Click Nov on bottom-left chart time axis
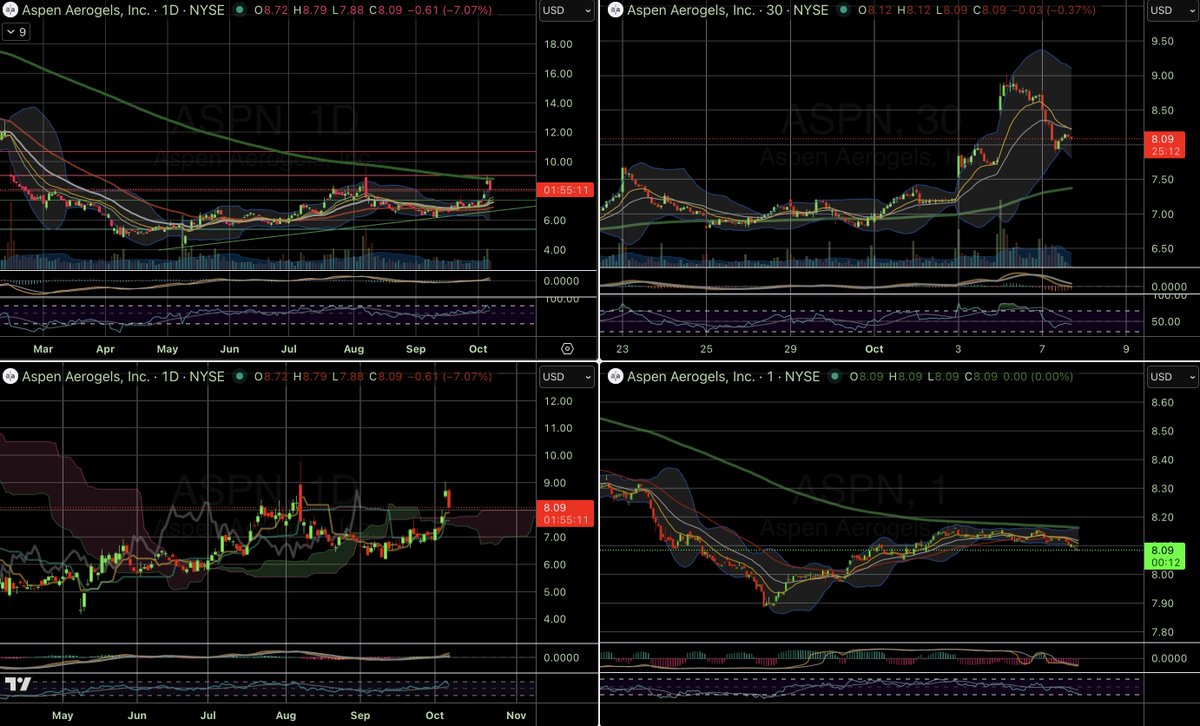This screenshot has height=726, width=1200. coord(516,716)
